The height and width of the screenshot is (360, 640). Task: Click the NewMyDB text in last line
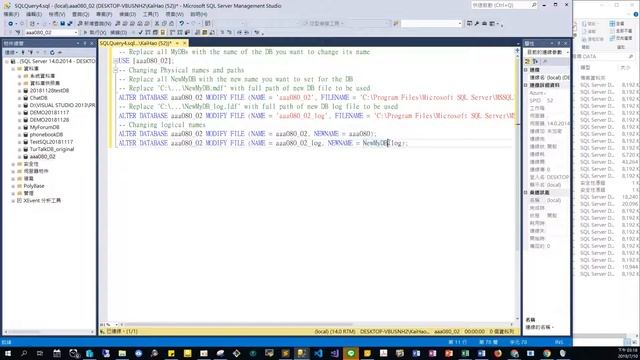pos(376,143)
